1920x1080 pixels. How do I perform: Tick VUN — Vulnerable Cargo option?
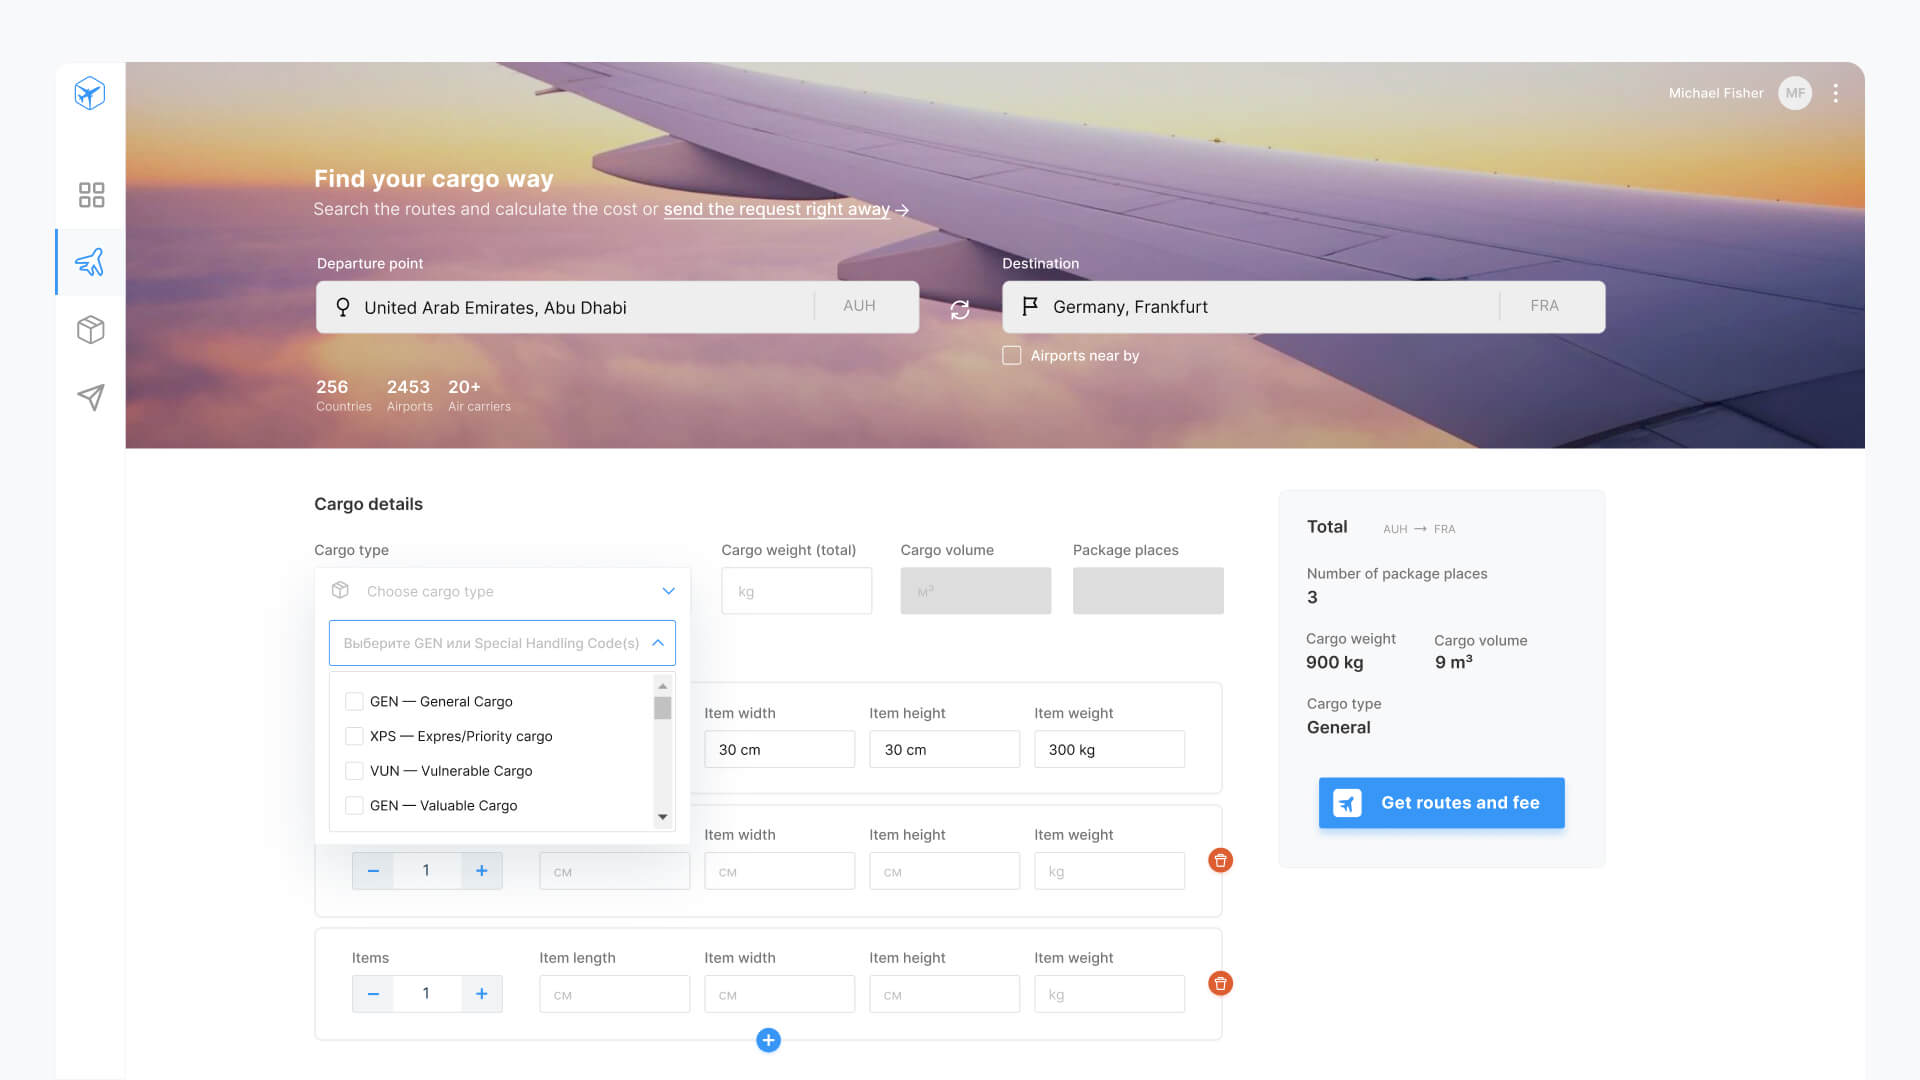point(354,771)
